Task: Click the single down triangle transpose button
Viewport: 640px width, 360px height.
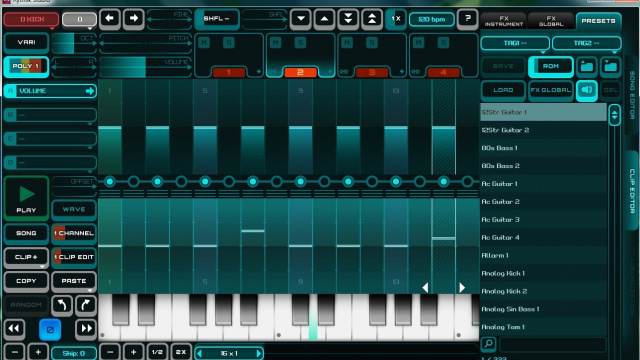Action: pos(301,19)
